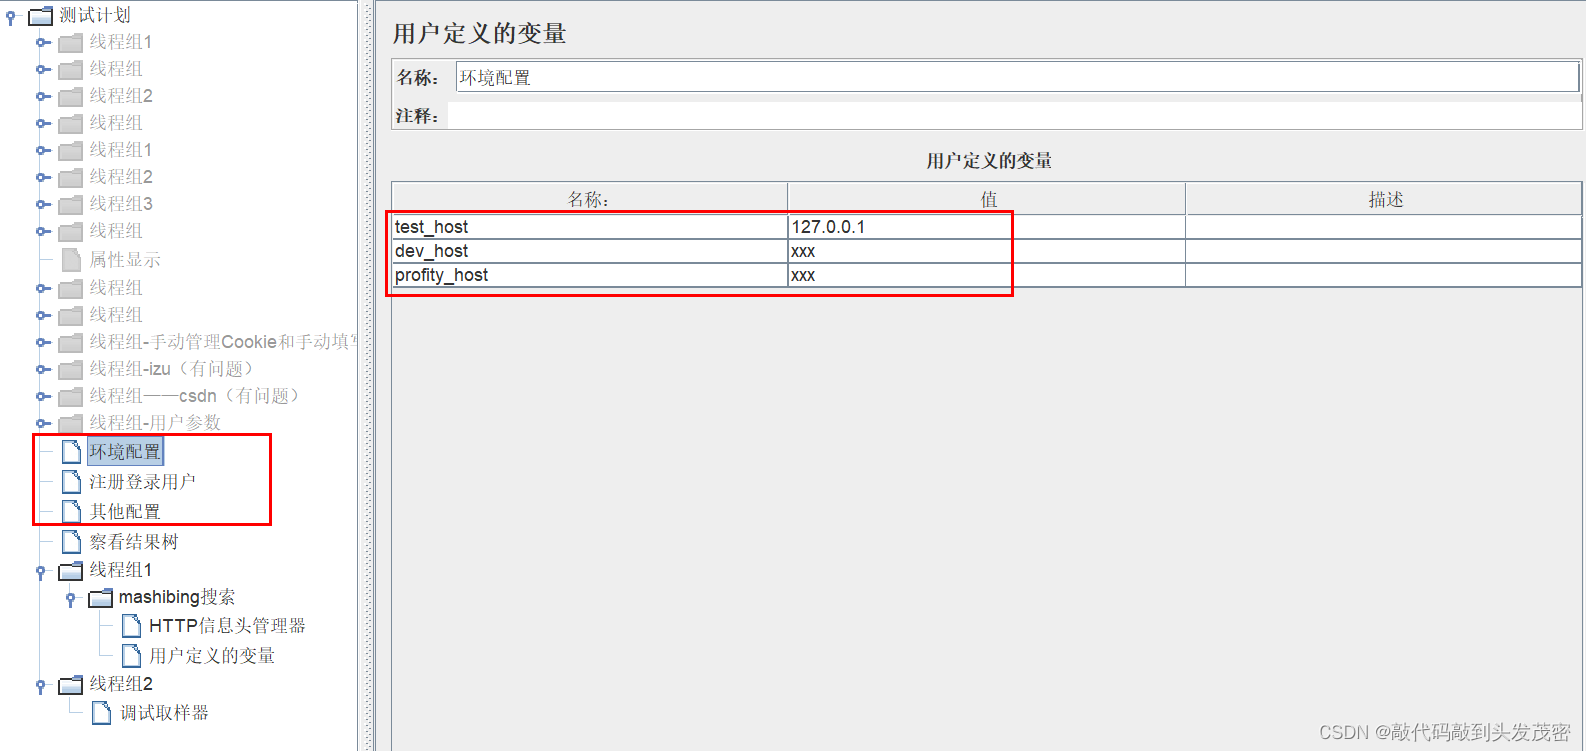Click the 值 column header

(x=987, y=199)
